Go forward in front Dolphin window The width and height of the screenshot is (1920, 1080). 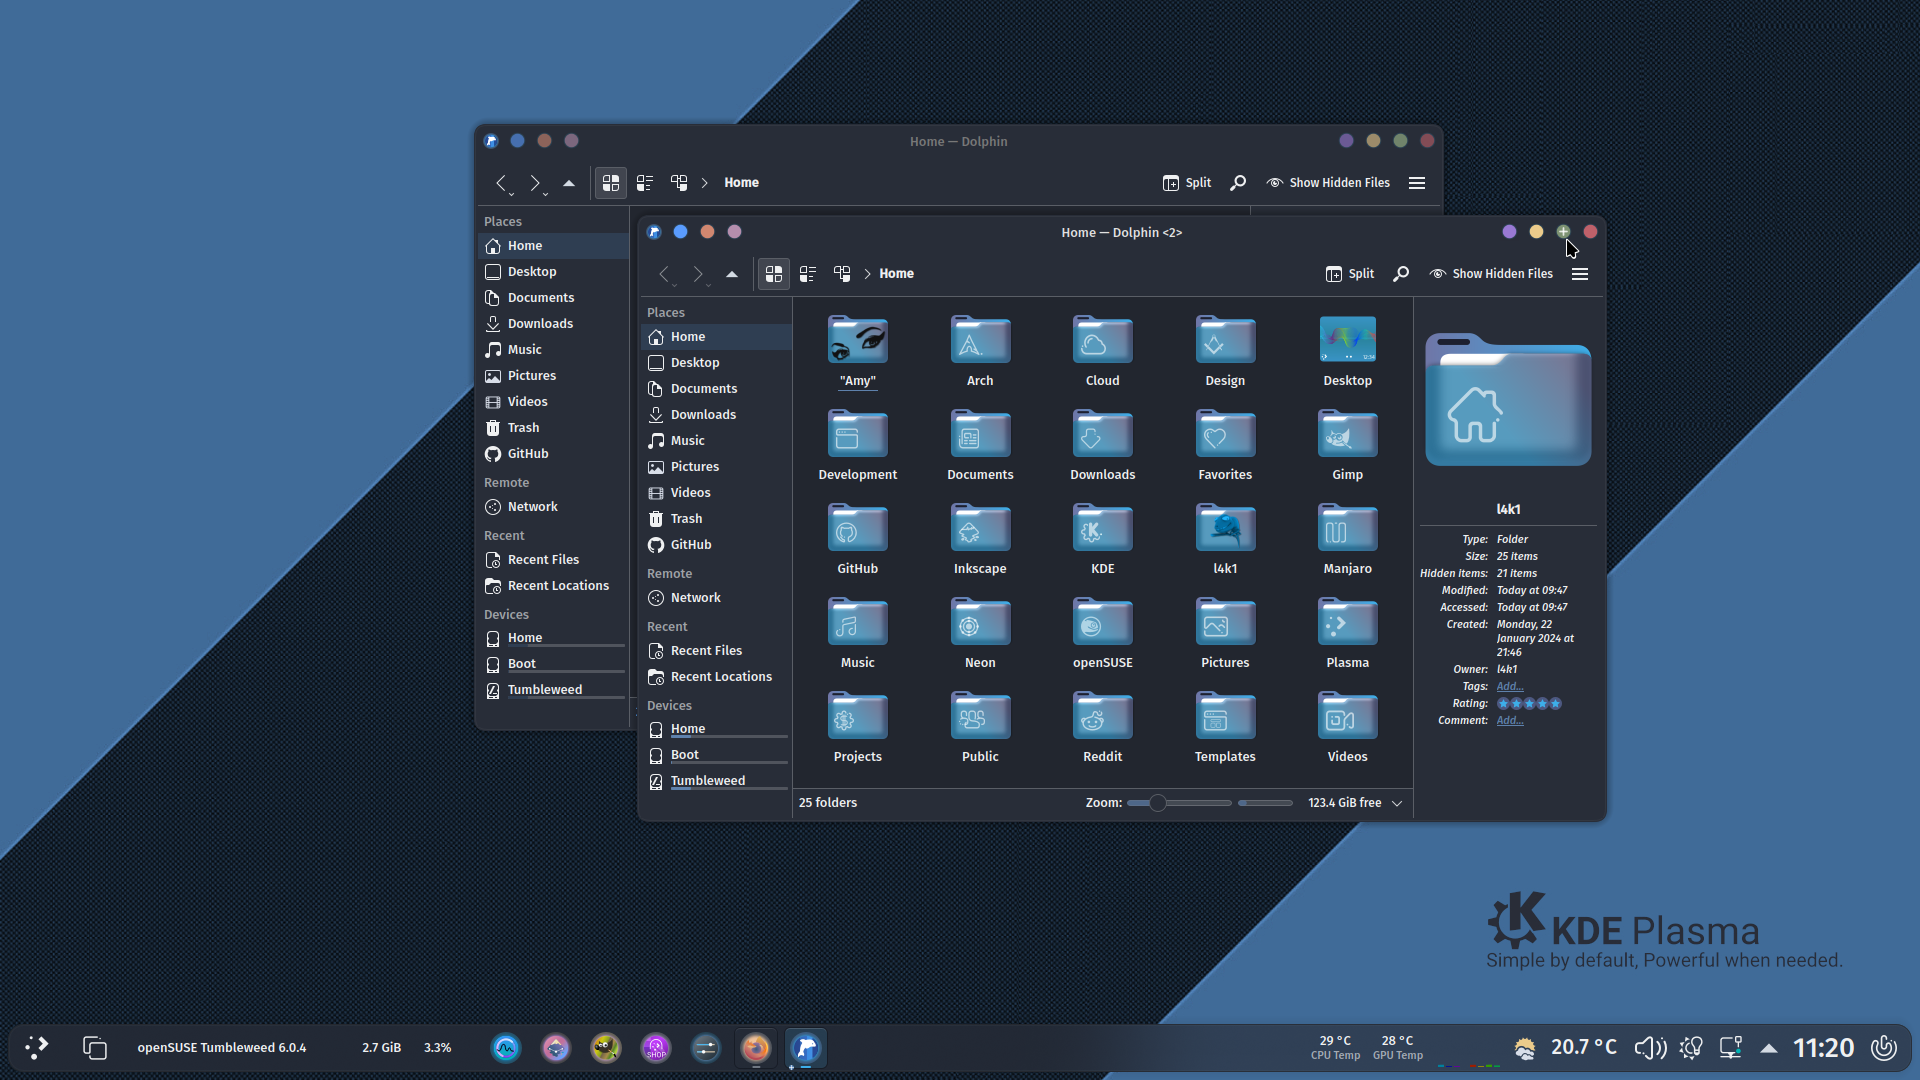[698, 274]
